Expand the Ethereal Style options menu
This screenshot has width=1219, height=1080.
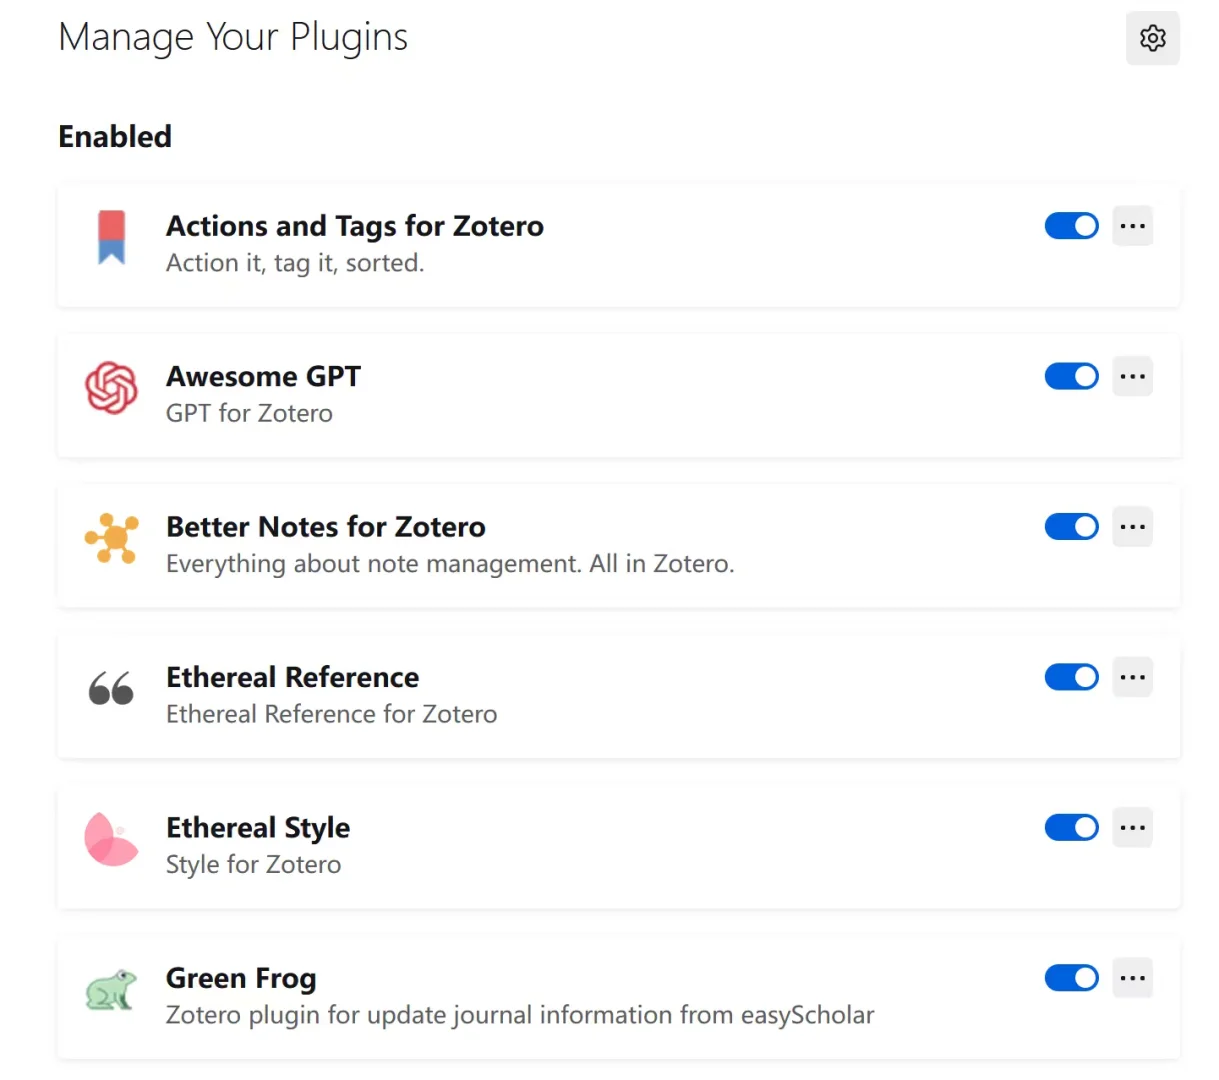tap(1133, 828)
